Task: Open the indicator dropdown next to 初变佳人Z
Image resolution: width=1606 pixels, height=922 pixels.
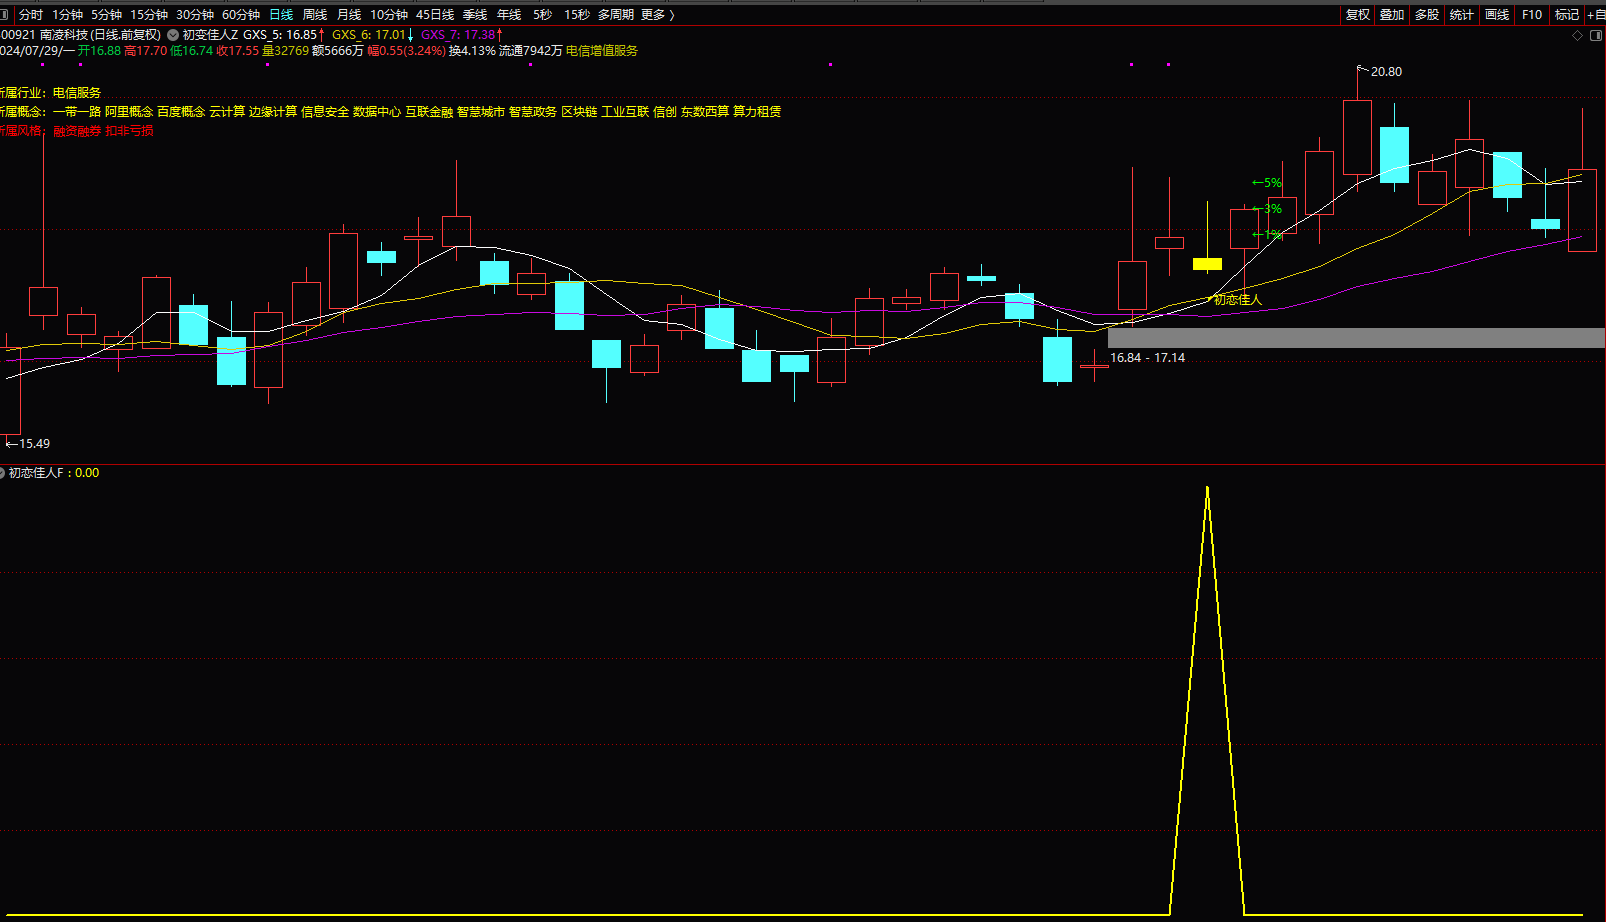Action: point(172,35)
